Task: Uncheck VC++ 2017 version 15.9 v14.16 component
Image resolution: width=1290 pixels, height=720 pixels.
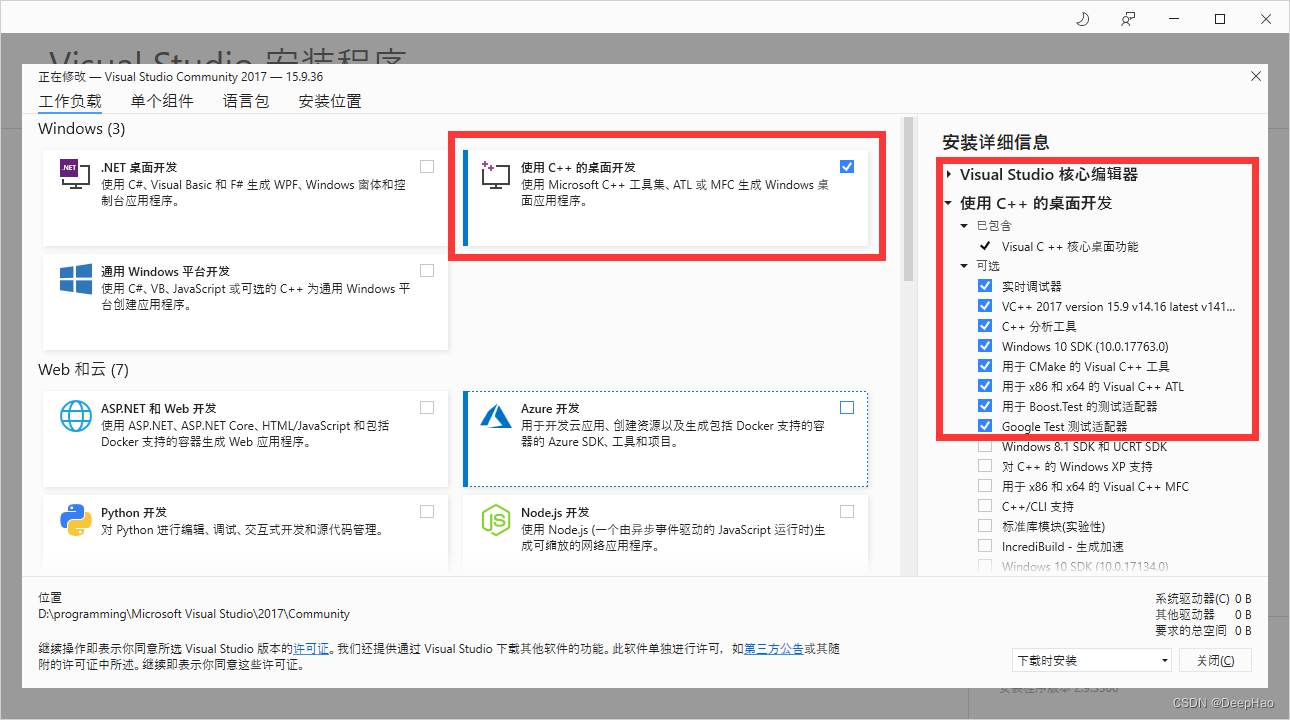Action: pos(985,306)
